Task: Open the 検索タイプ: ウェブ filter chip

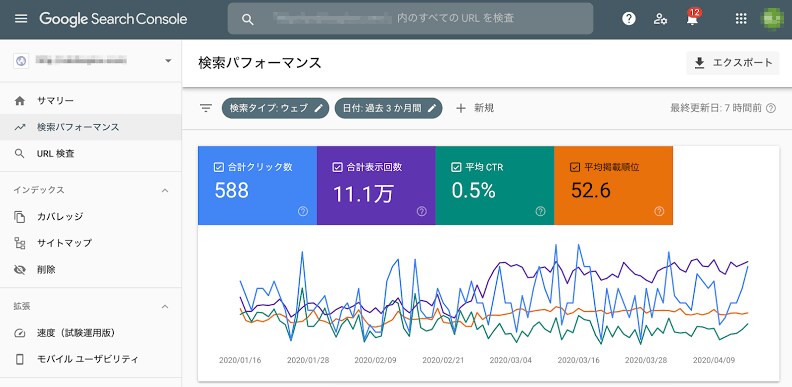Action: tap(275, 108)
